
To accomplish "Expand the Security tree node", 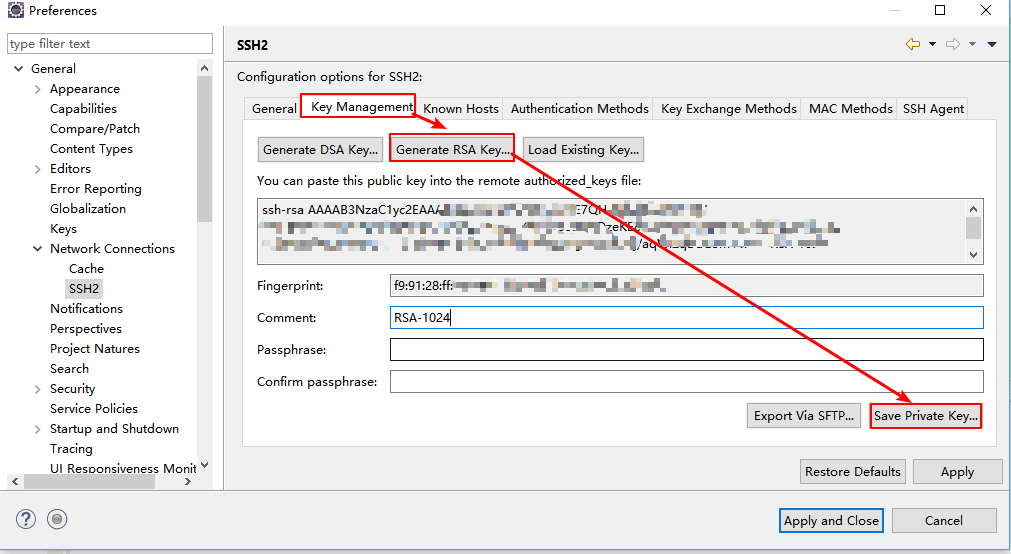I will 37,389.
